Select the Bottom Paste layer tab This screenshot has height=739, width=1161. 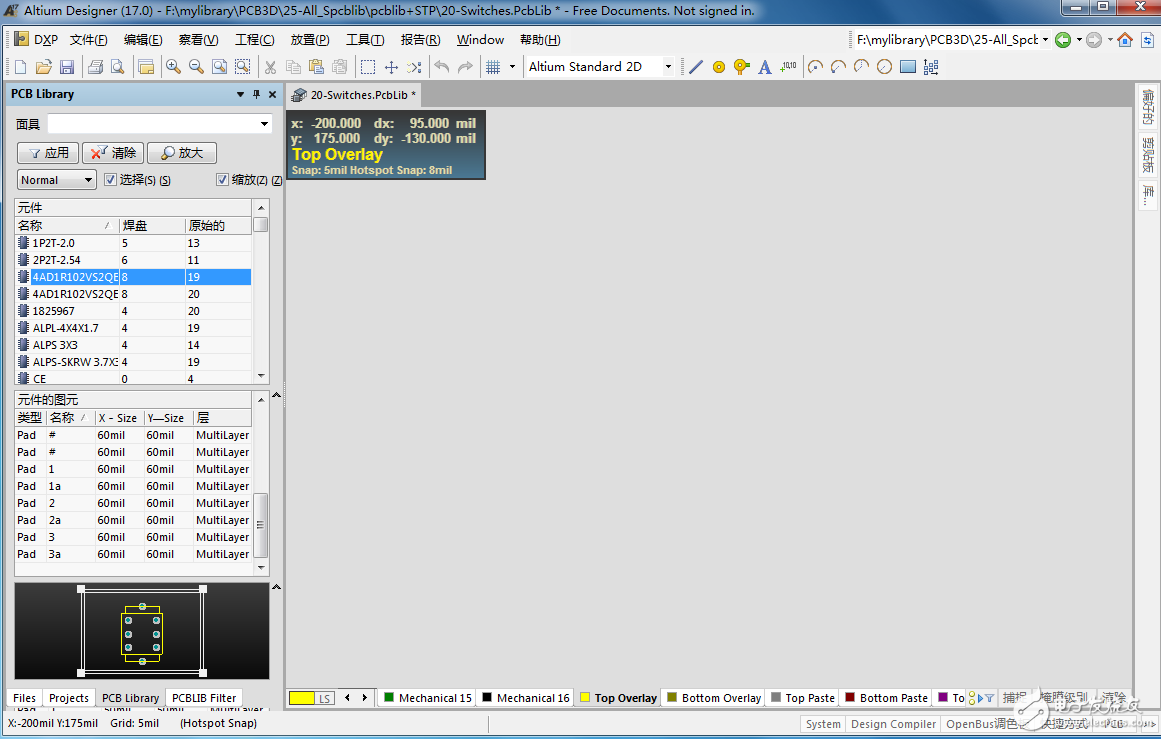[x=886, y=698]
